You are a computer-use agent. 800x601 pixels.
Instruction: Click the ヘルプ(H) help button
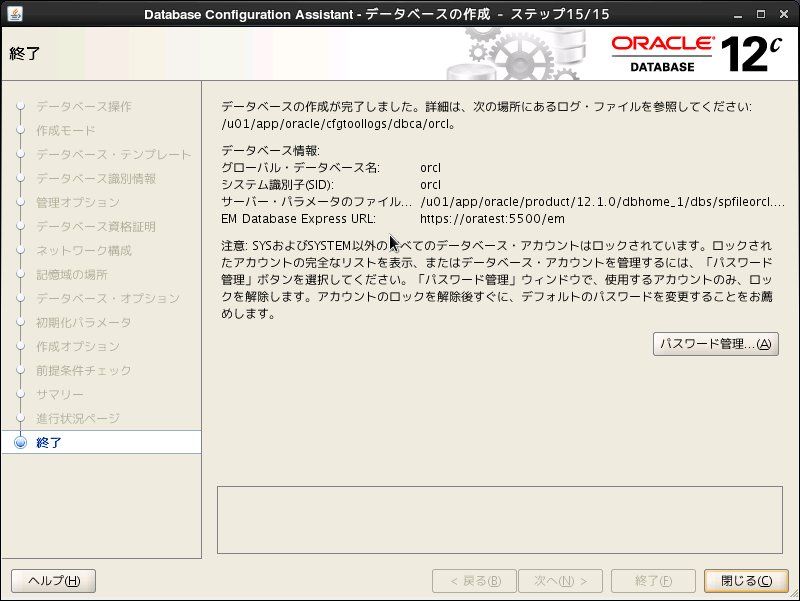54,581
